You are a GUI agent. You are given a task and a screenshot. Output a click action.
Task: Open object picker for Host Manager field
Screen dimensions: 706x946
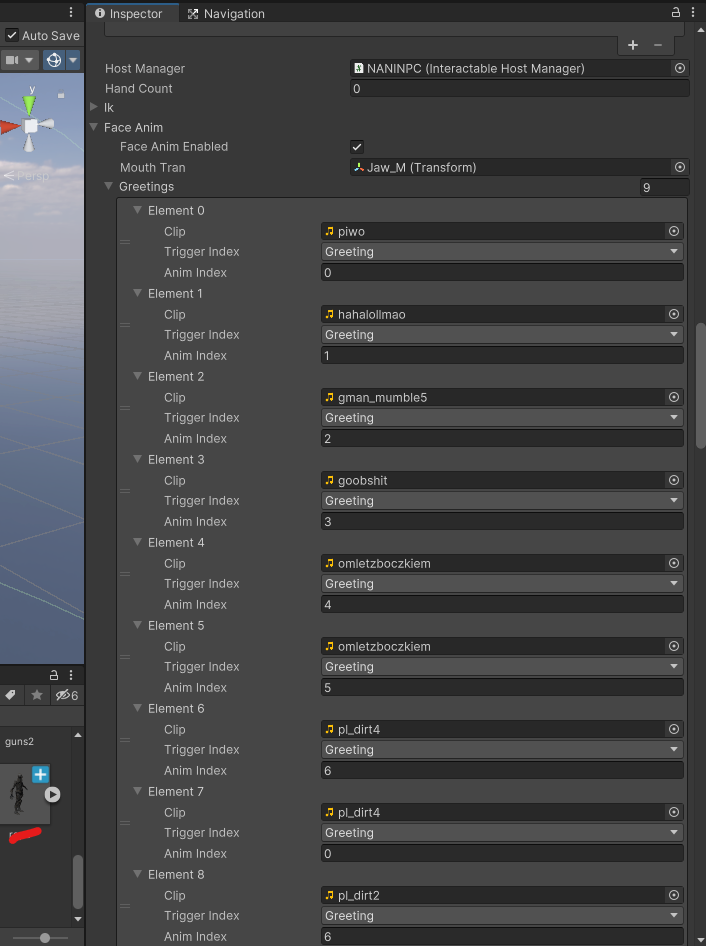pyautogui.click(x=679, y=69)
